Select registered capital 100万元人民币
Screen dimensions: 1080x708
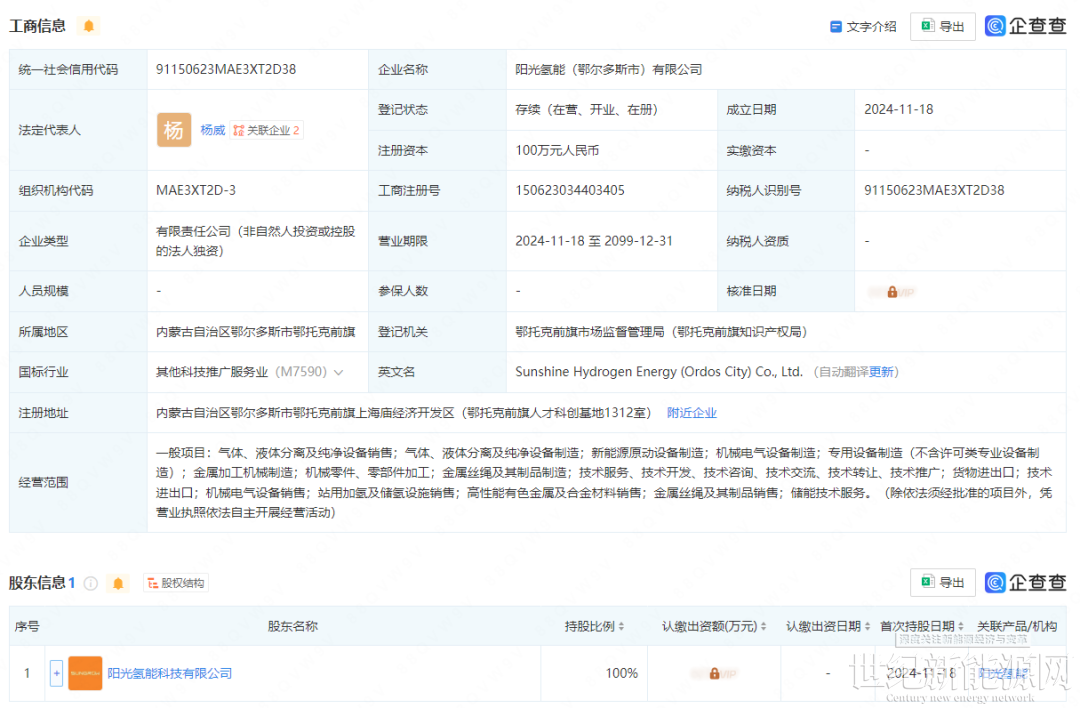(x=557, y=150)
